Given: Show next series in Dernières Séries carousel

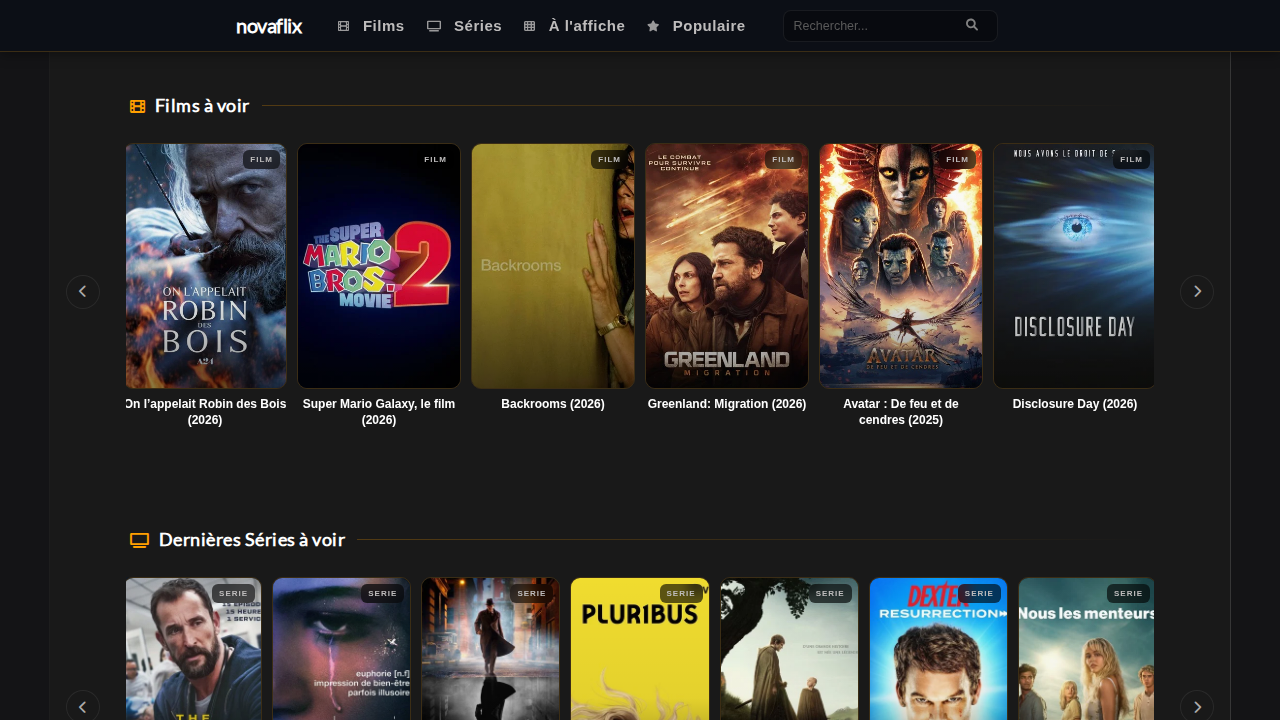Looking at the screenshot, I should [1197, 706].
